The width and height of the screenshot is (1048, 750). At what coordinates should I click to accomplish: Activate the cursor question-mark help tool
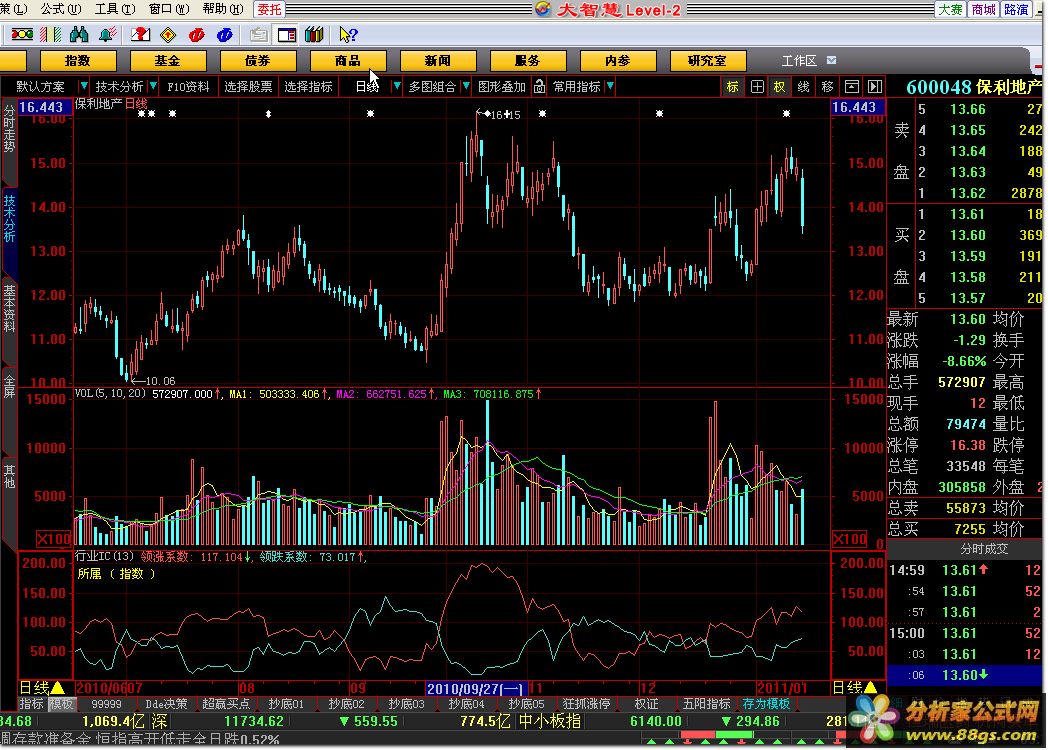(348, 34)
